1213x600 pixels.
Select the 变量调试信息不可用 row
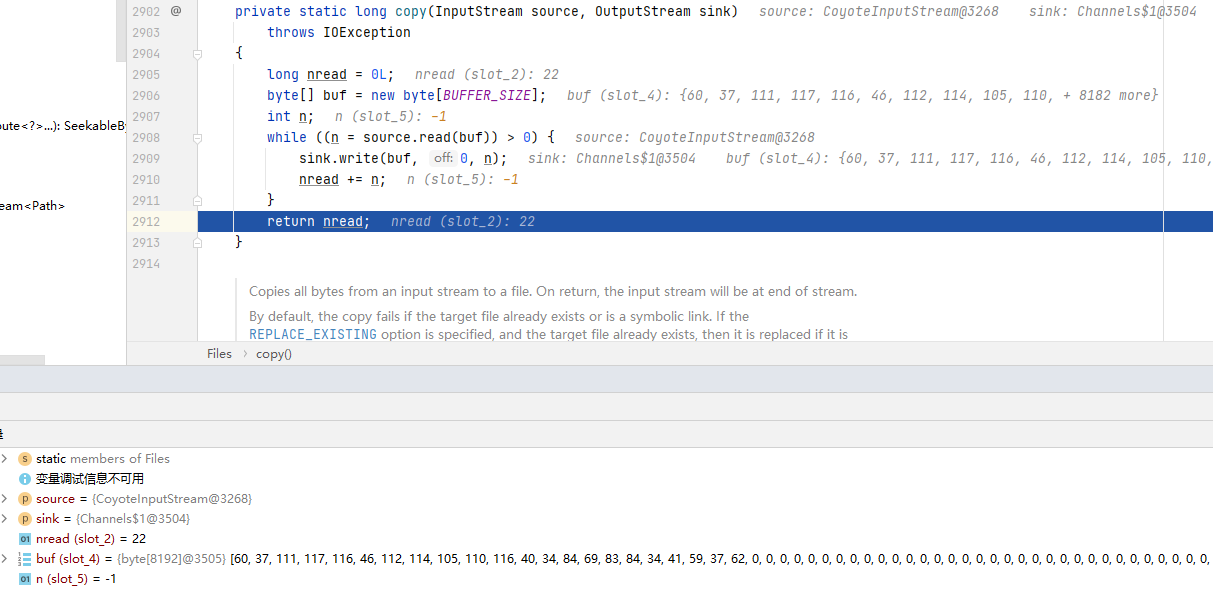point(606,478)
